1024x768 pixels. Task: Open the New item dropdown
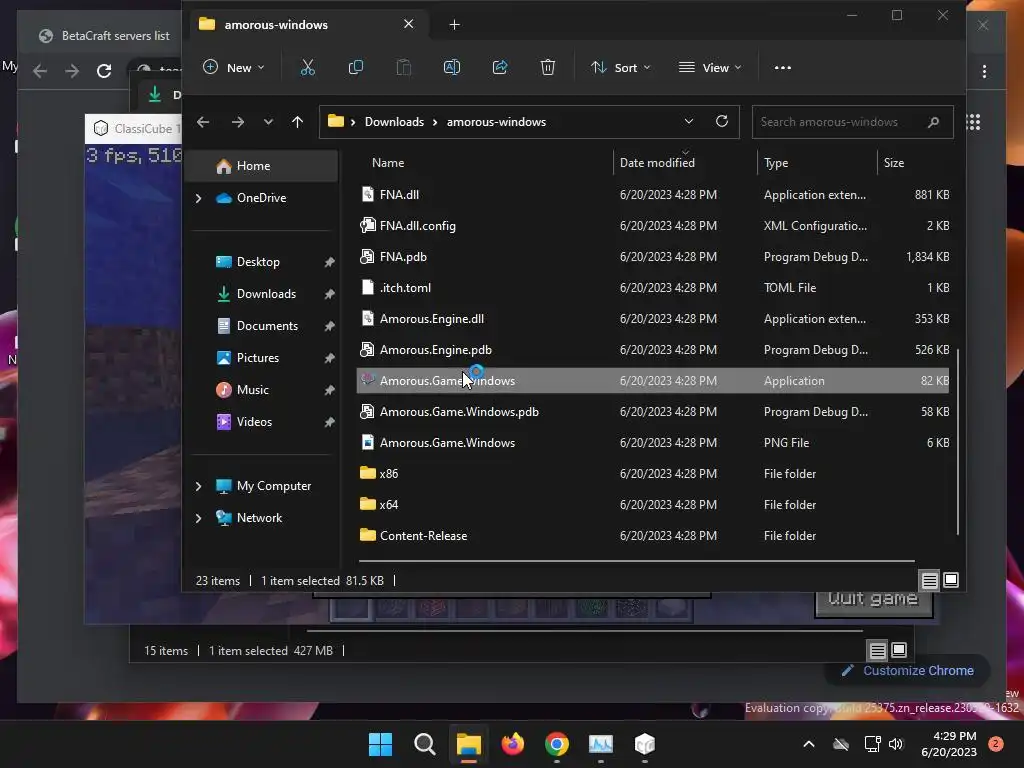point(234,67)
